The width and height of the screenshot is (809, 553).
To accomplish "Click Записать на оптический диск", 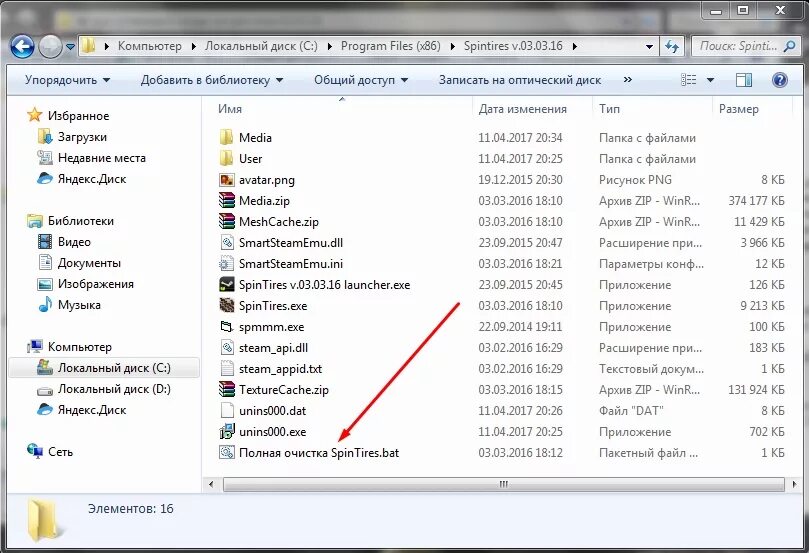I will tap(520, 80).
